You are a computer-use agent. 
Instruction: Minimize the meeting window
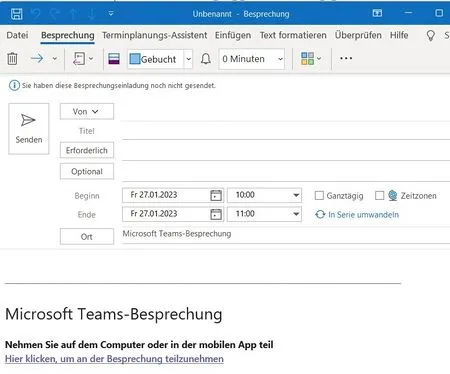coord(408,13)
